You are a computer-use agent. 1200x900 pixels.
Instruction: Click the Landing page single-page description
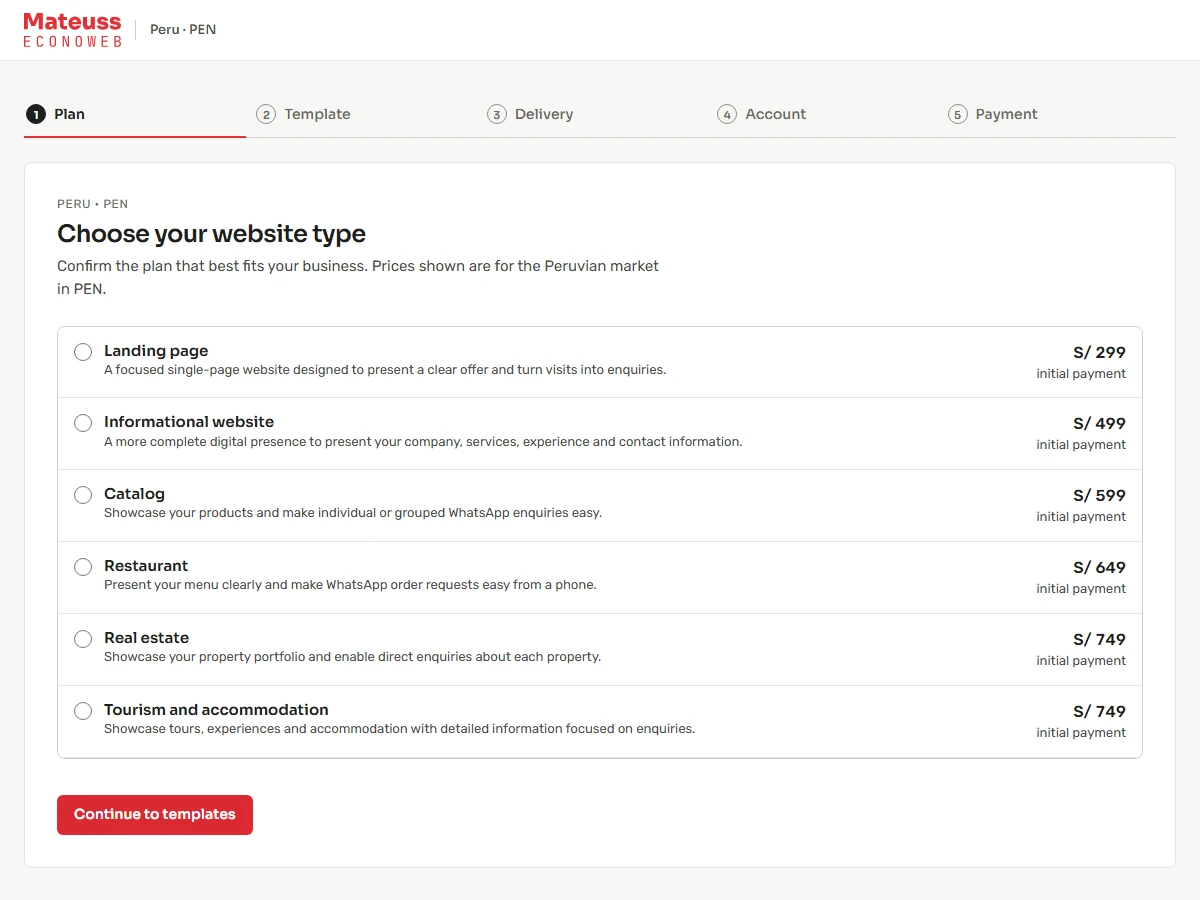tap(385, 370)
